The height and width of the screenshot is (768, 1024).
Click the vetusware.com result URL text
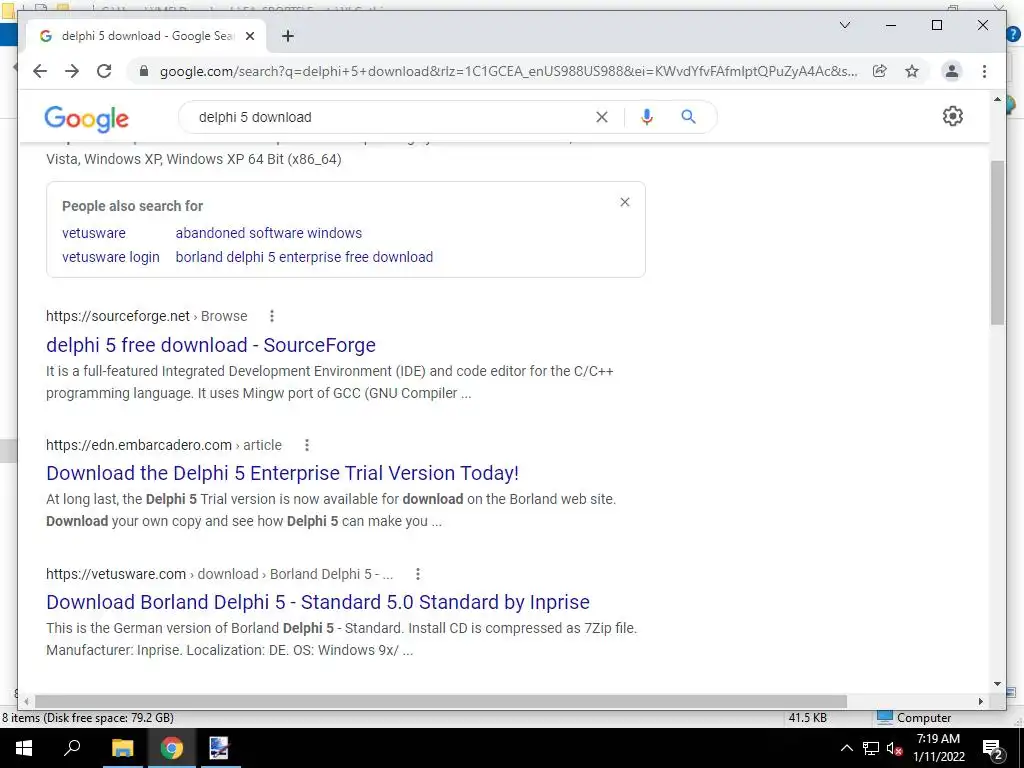[116, 574]
